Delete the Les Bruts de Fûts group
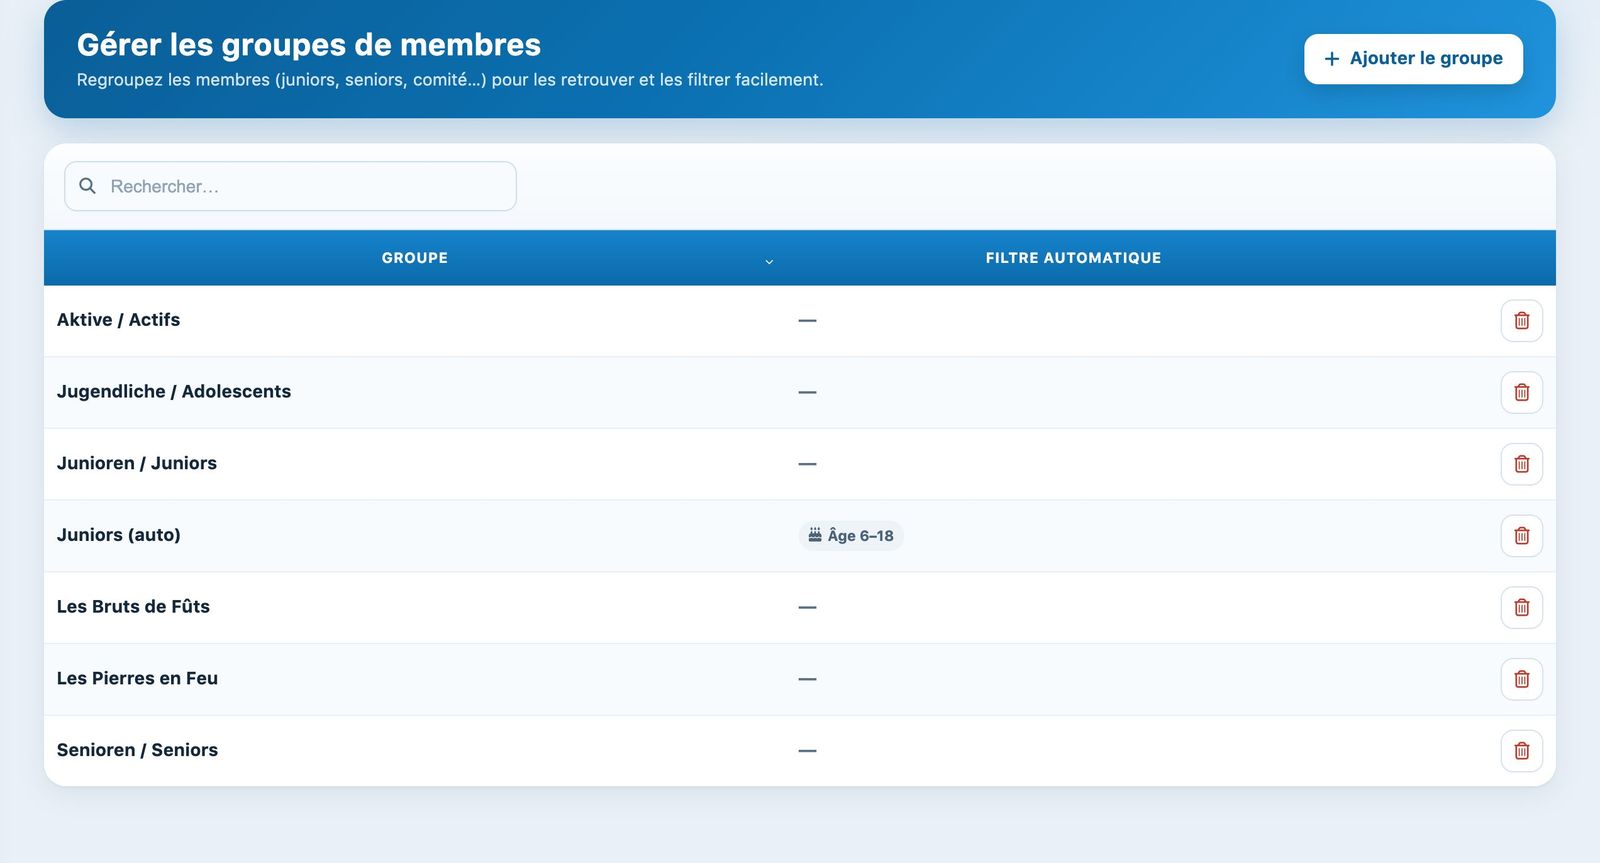 1521,608
